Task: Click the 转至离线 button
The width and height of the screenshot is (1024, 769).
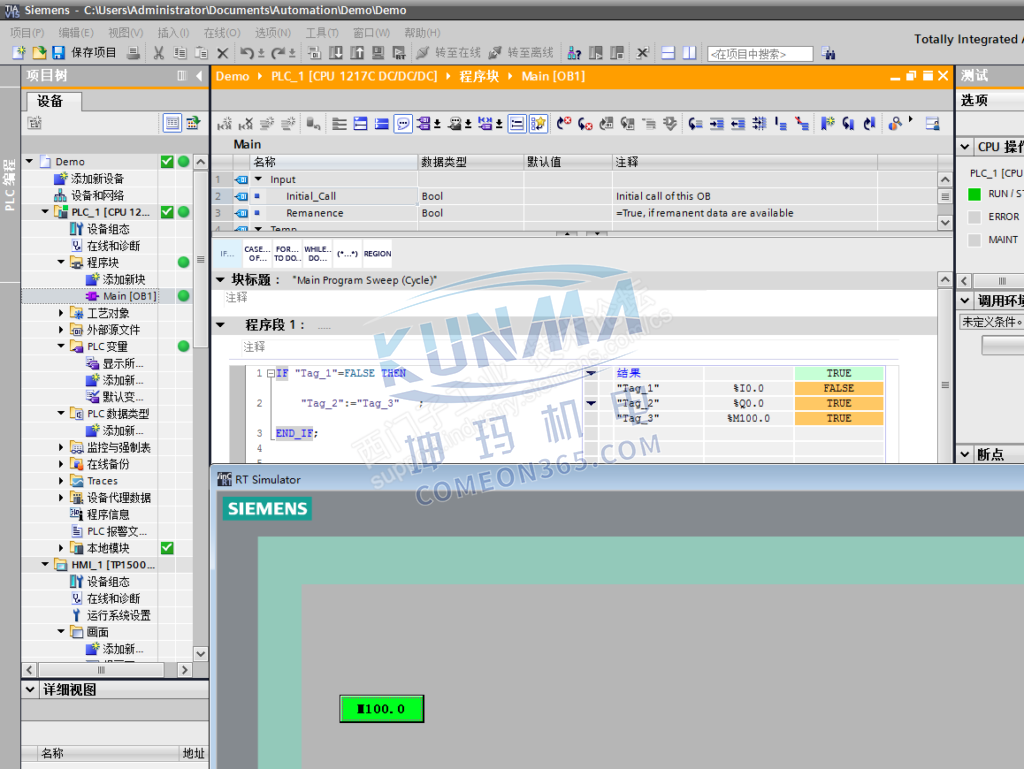Action: click(521, 53)
